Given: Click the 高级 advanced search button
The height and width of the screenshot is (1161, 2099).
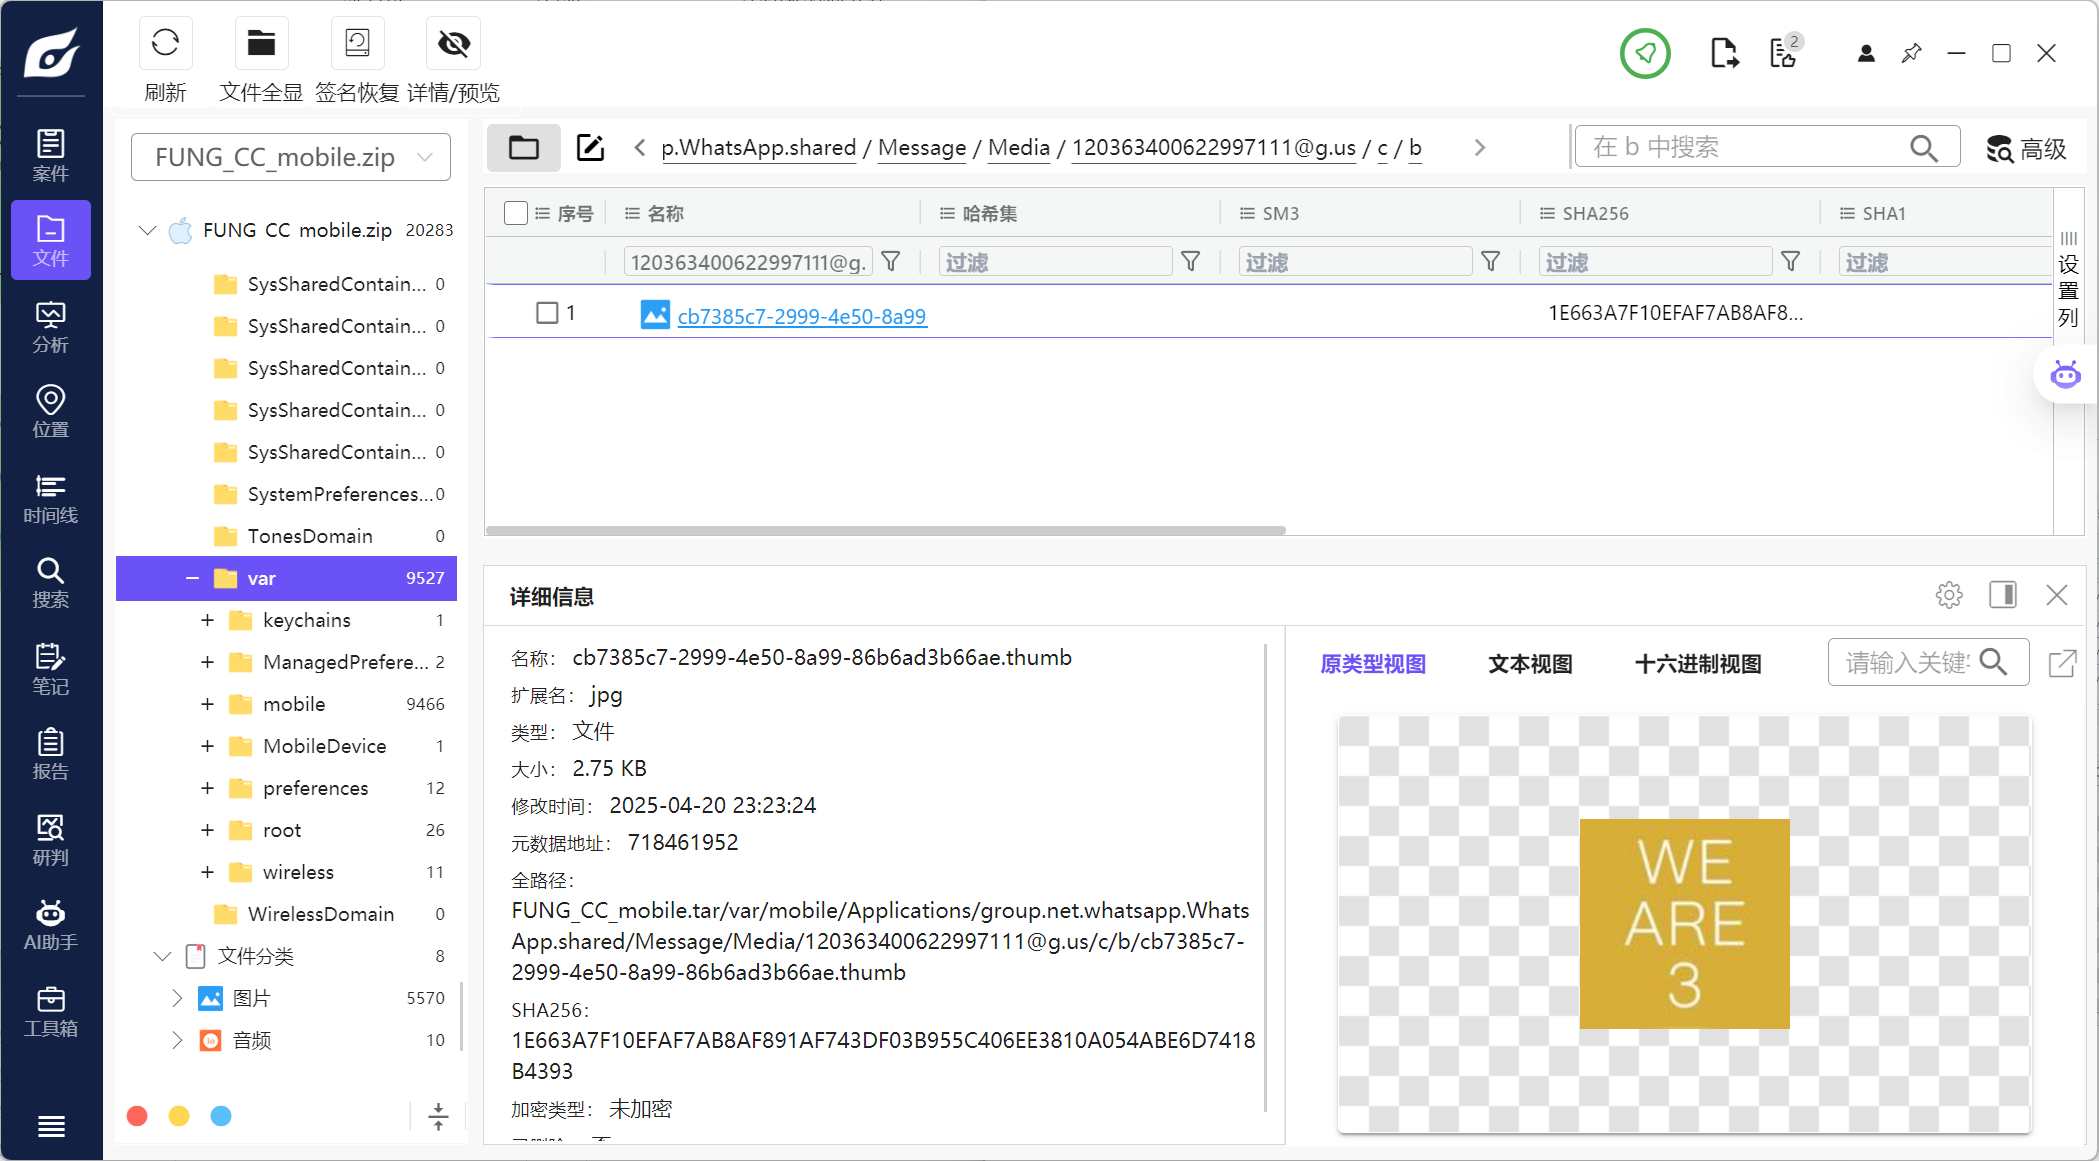Looking at the screenshot, I should [2026, 149].
